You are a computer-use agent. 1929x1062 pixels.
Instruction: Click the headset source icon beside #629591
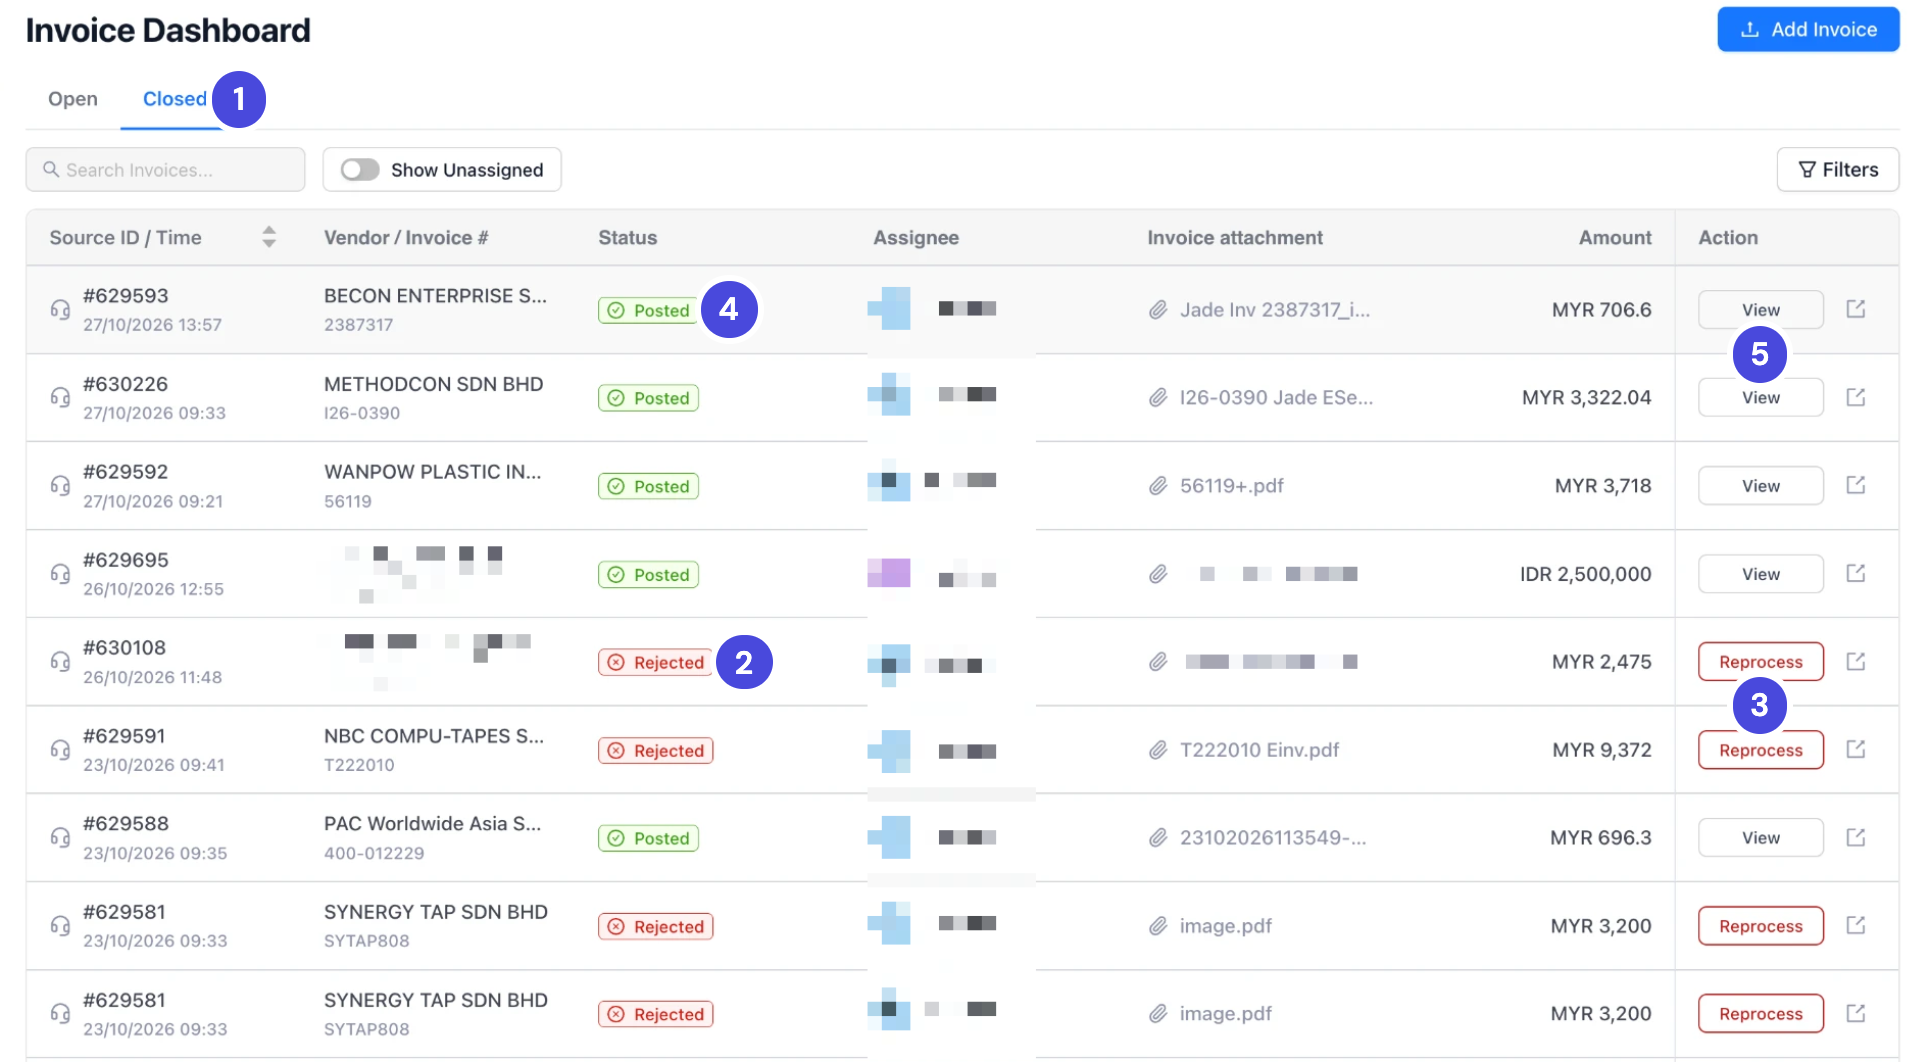(60, 749)
